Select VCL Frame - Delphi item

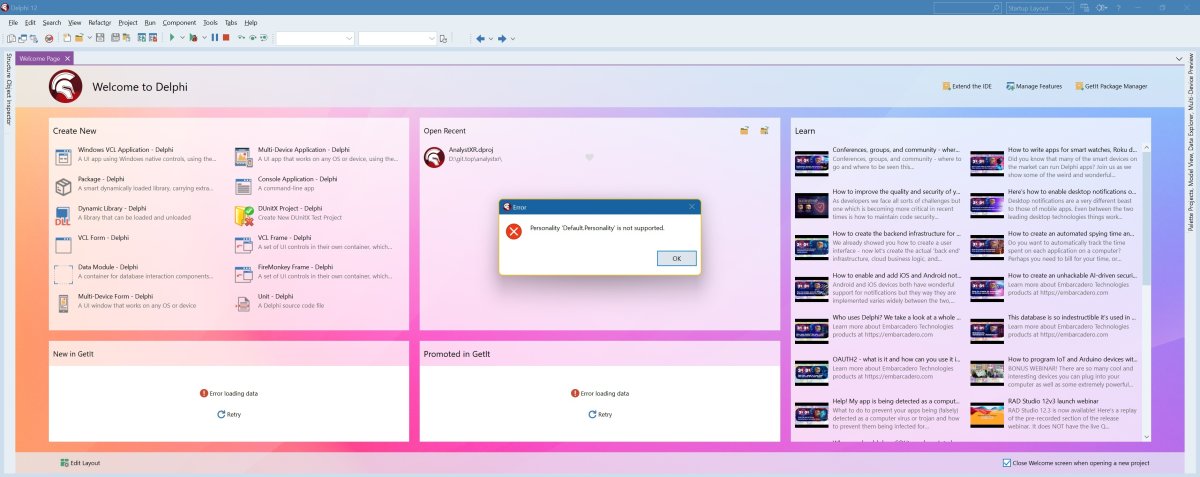pos(318,242)
